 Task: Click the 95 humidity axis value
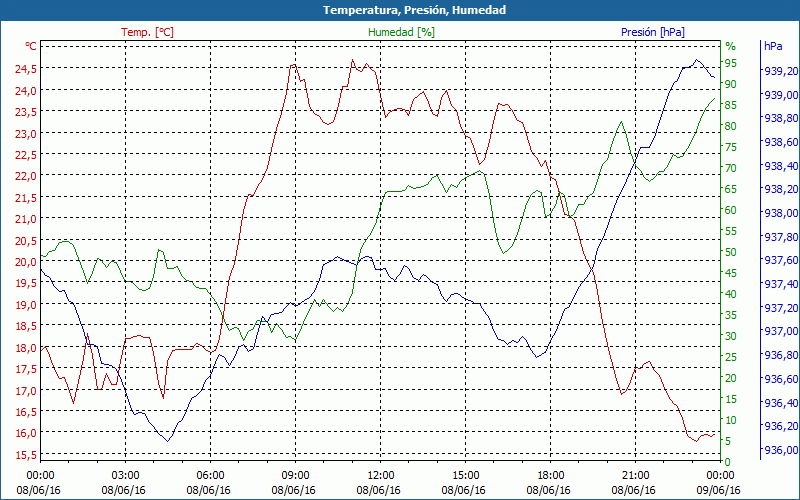click(x=731, y=63)
